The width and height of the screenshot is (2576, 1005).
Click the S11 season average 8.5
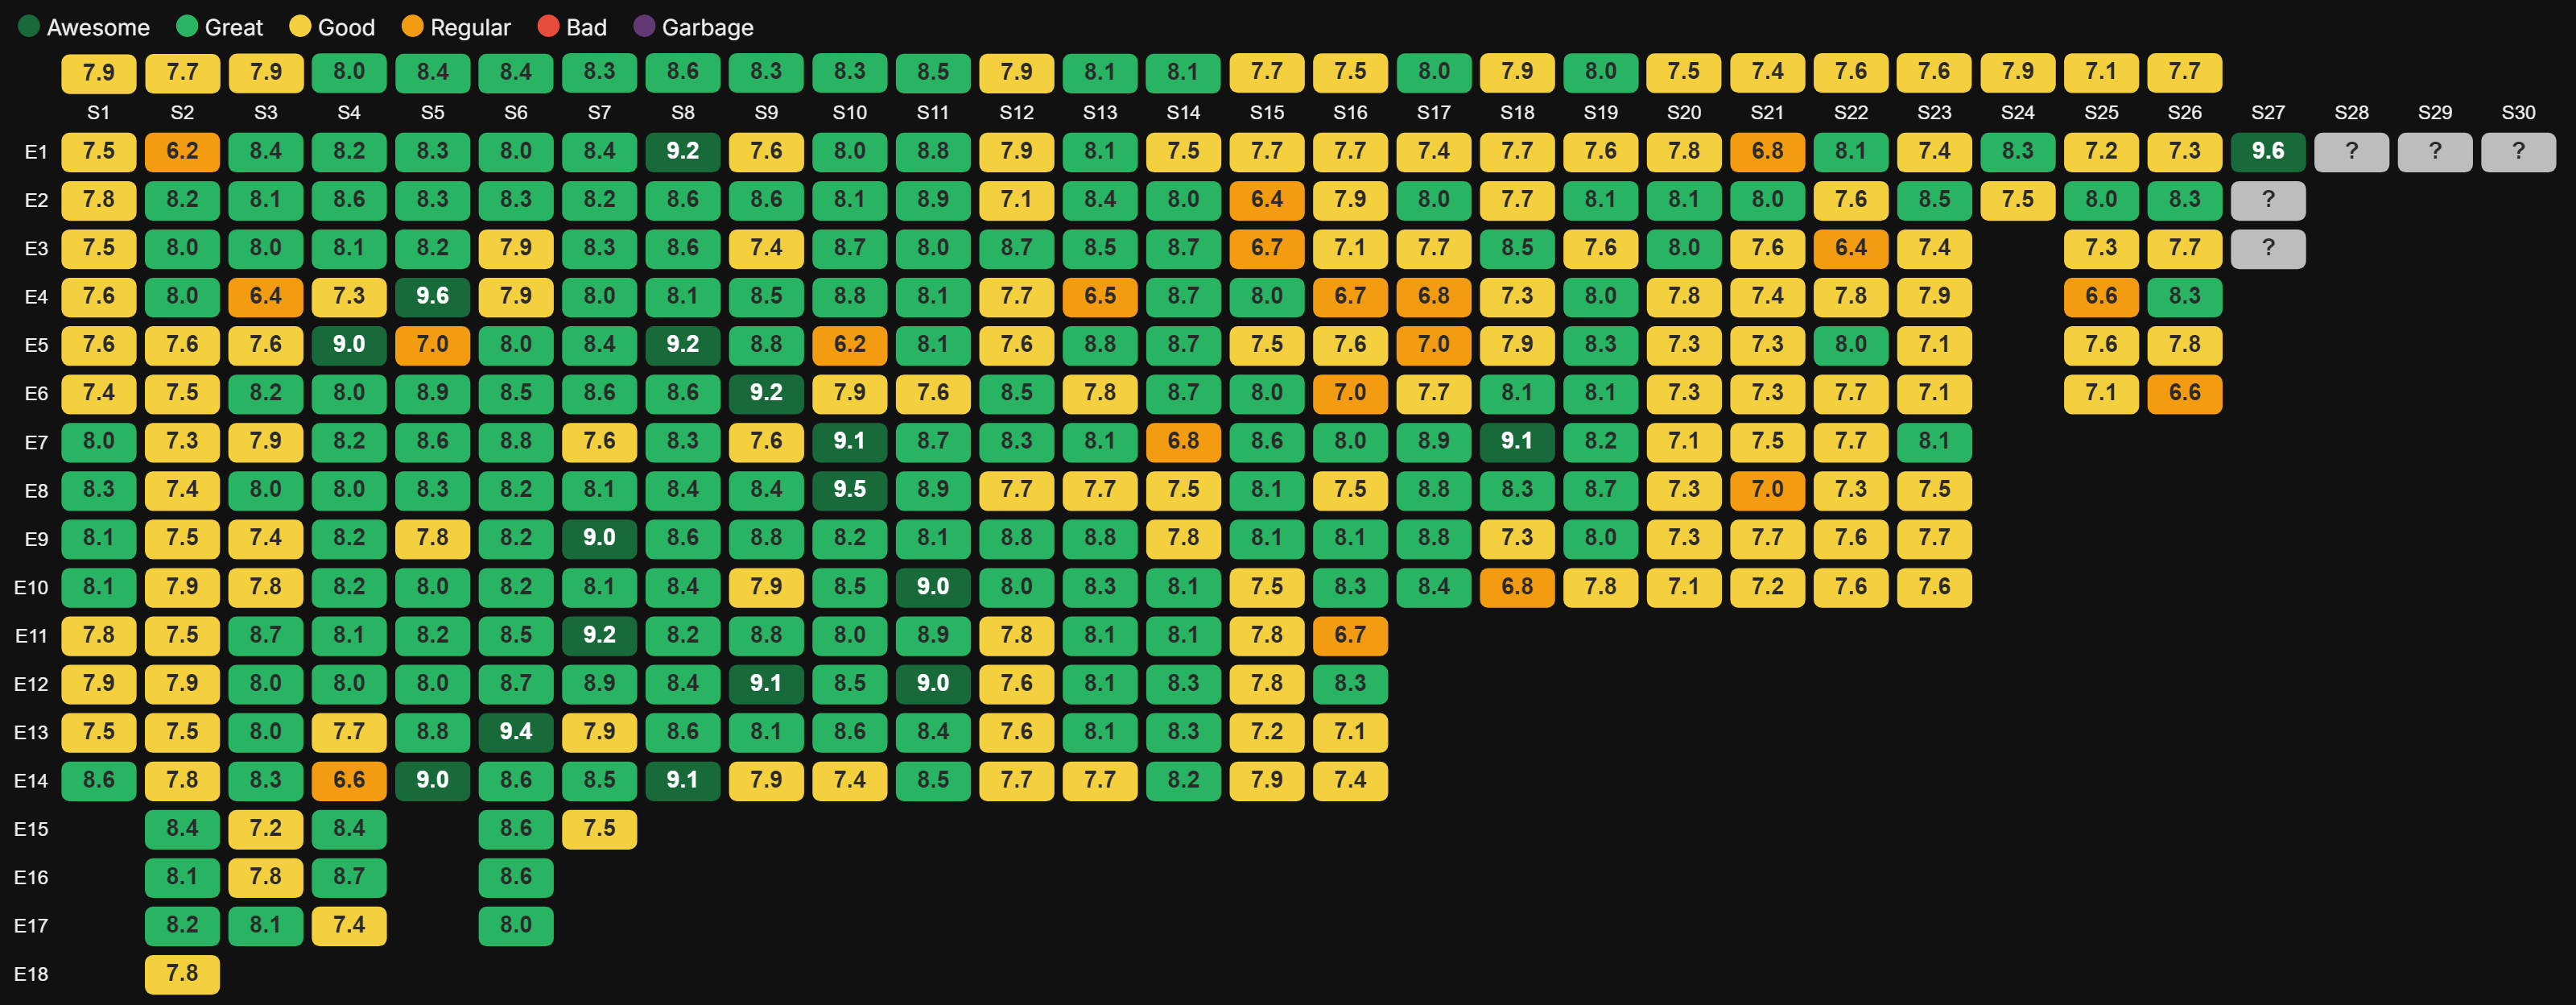pos(933,72)
